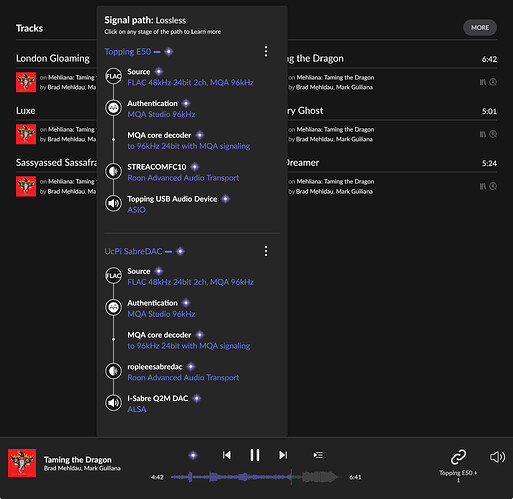Open the Topping E50 three-dot menu
Screen dimensions: 513x499
[266, 51]
